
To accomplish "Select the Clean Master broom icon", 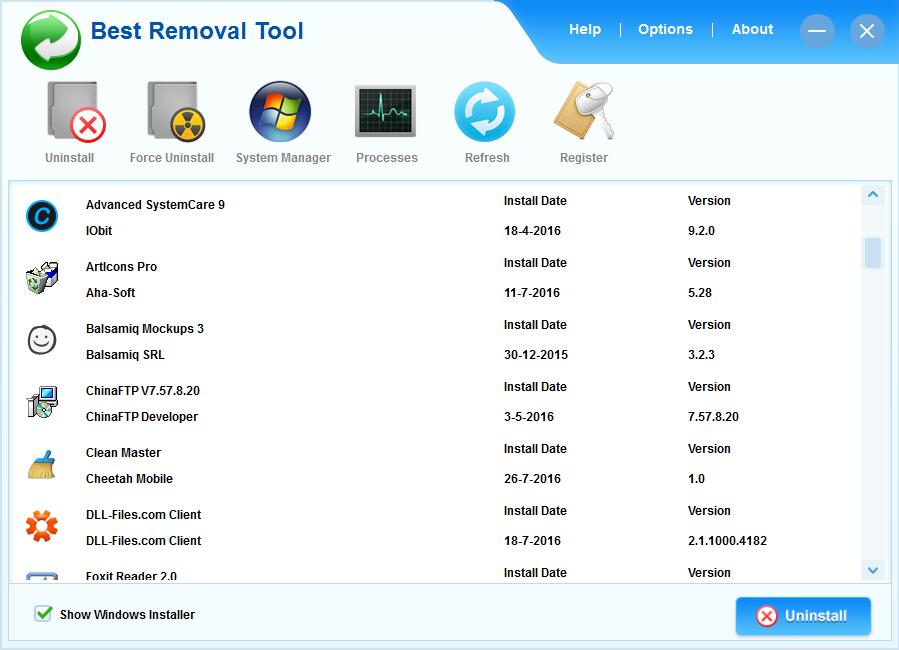I will coord(42,464).
